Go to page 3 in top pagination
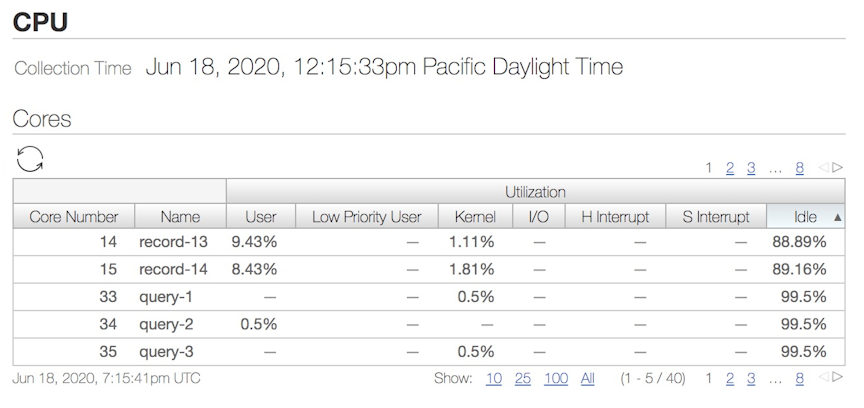Viewport: 864px width, 408px height. tap(750, 168)
